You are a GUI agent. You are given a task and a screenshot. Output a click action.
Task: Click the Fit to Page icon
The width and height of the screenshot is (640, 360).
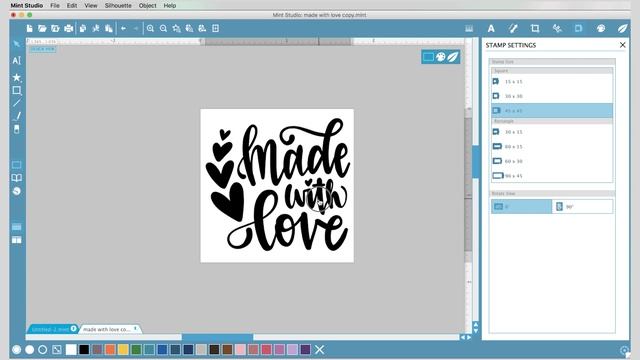[x=216, y=29]
